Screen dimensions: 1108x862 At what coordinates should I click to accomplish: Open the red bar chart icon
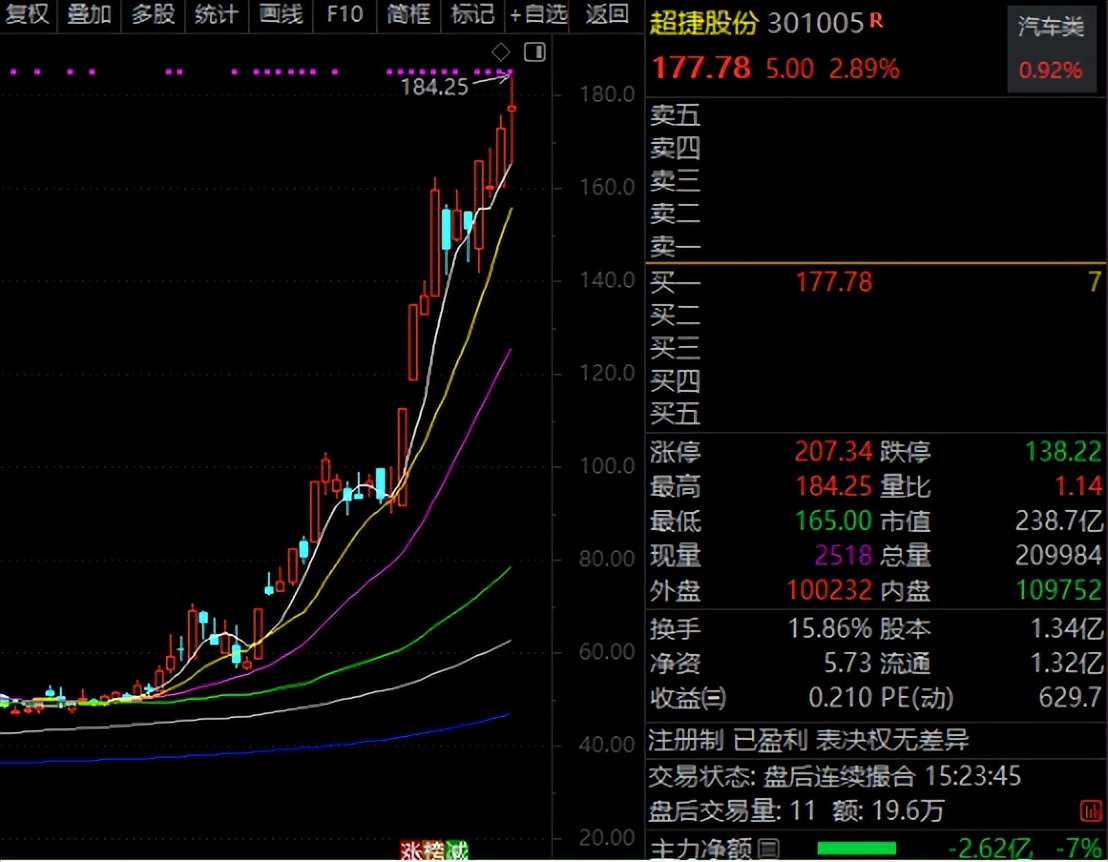point(1088,811)
